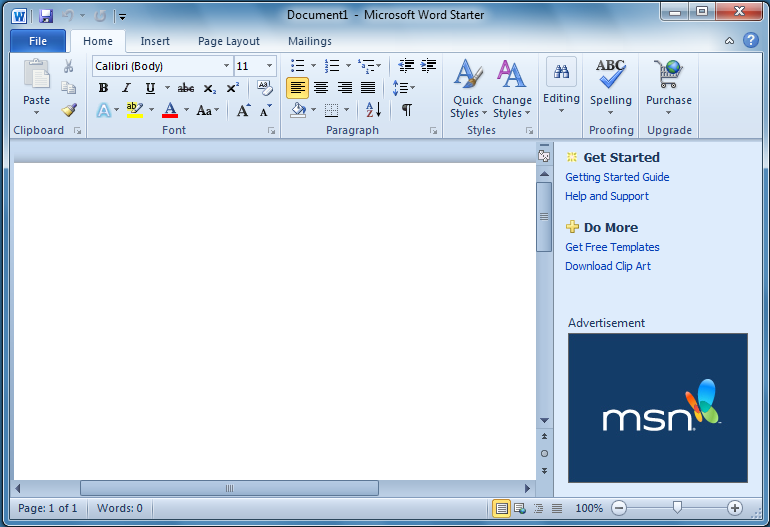770x527 pixels.
Task: Click the zoom slider handle
Action: coord(677,508)
